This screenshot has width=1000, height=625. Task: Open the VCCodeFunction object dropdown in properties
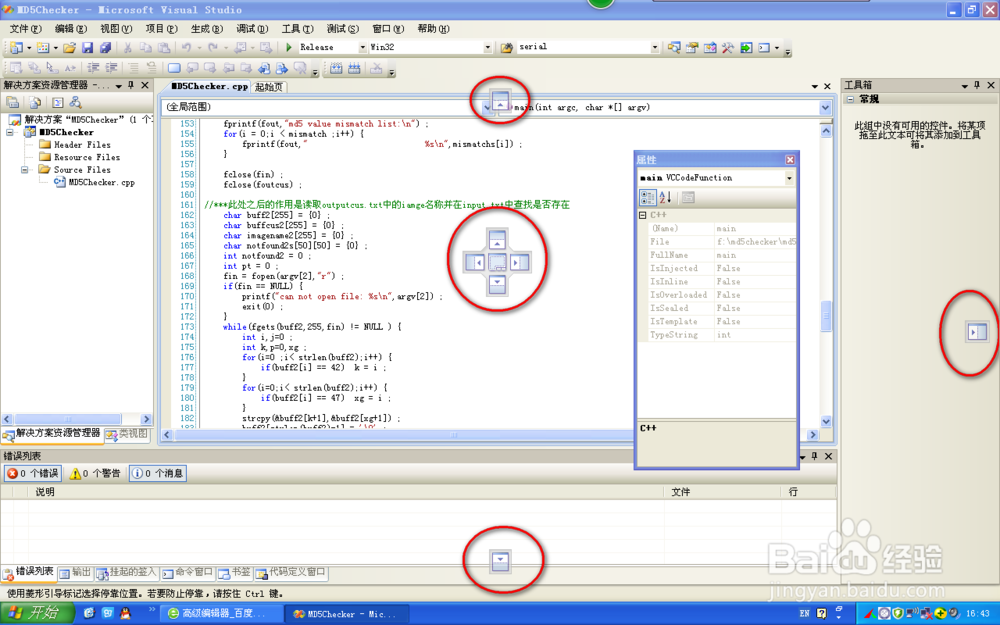tap(790, 178)
